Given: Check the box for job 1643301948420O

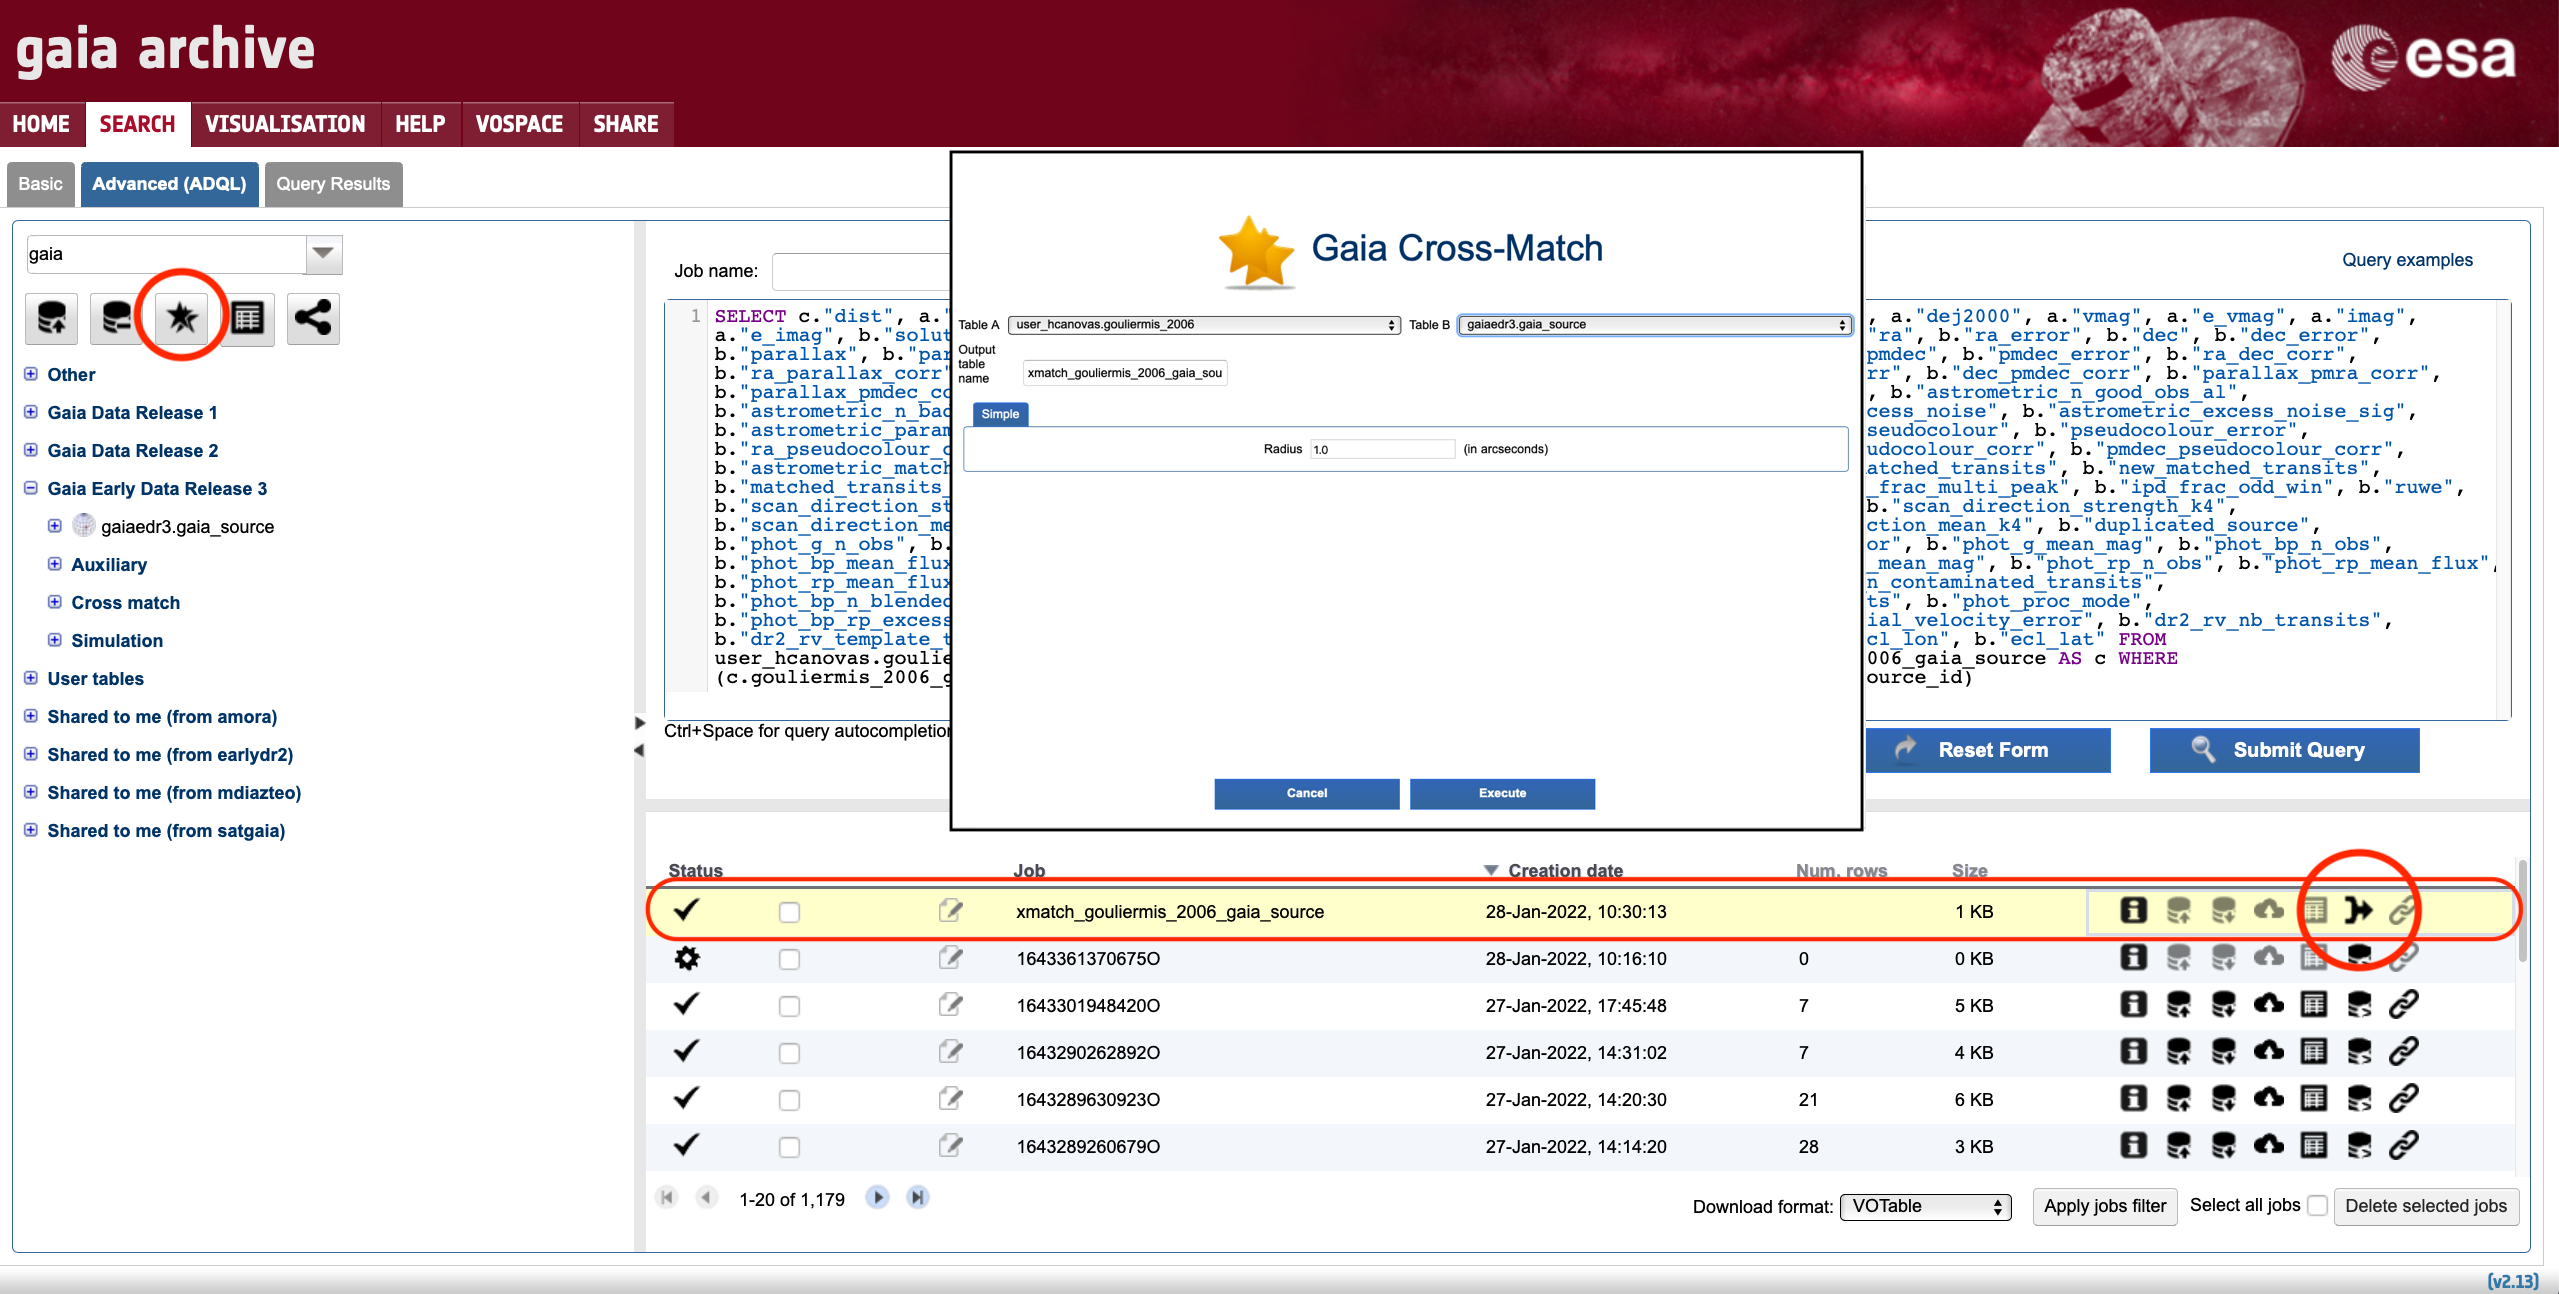Looking at the screenshot, I should tap(789, 1006).
